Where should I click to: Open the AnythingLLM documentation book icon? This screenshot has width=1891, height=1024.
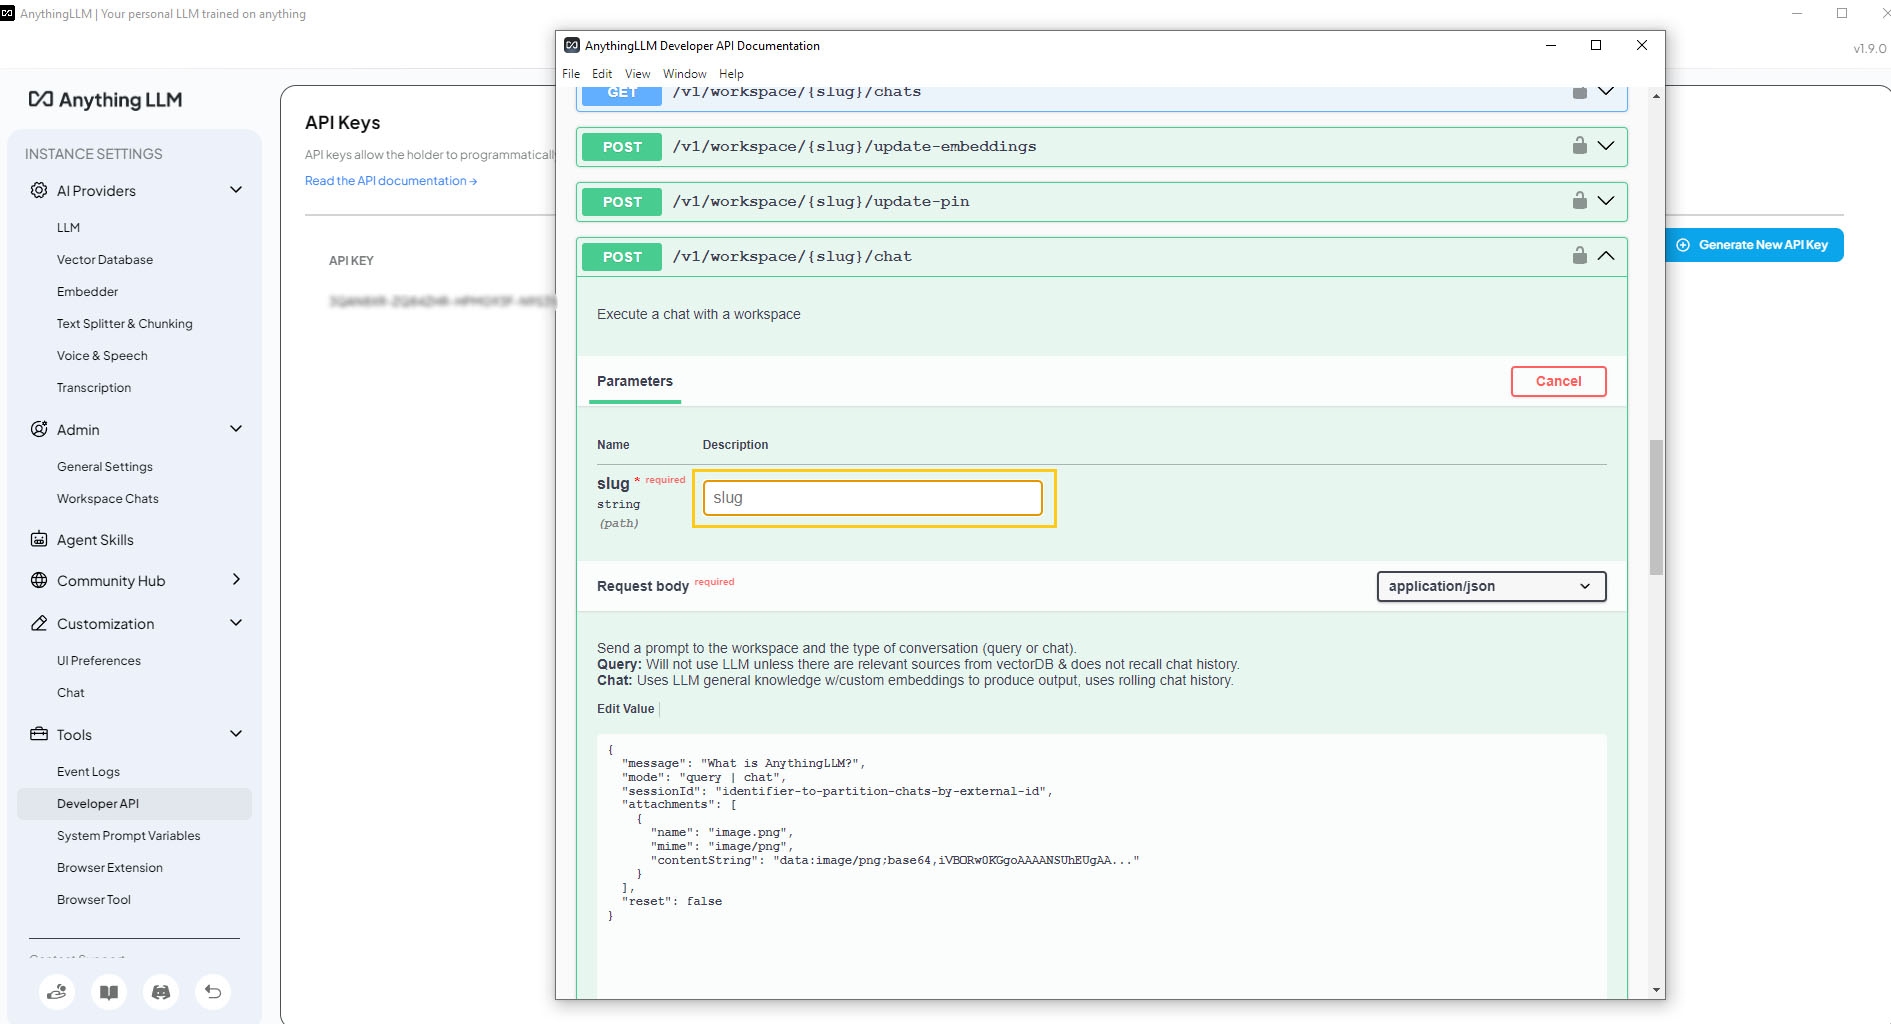[x=109, y=992]
